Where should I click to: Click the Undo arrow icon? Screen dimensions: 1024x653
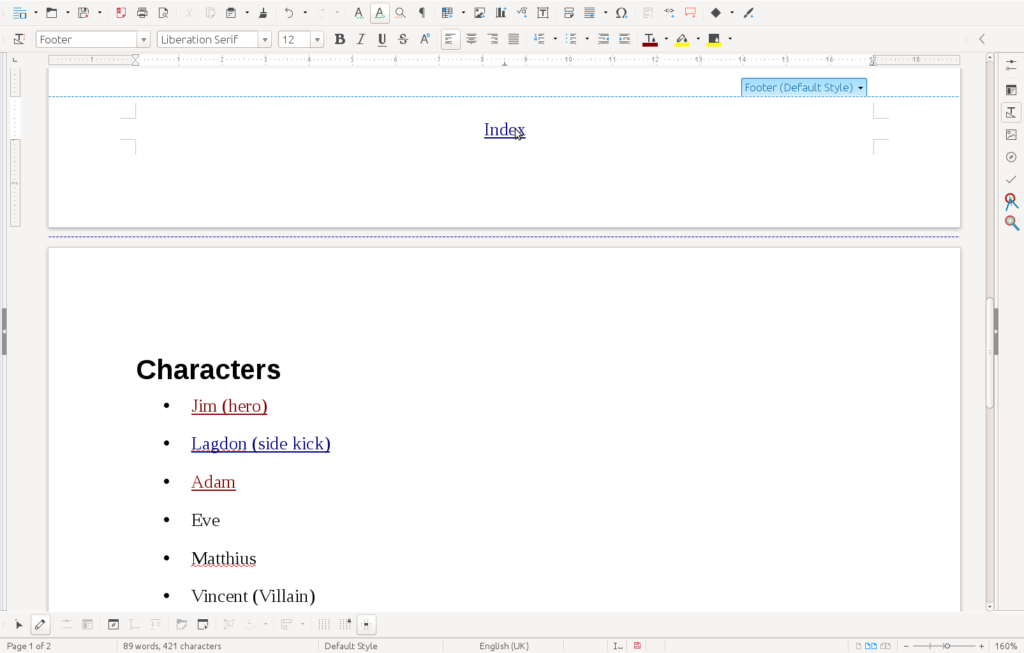coord(289,13)
